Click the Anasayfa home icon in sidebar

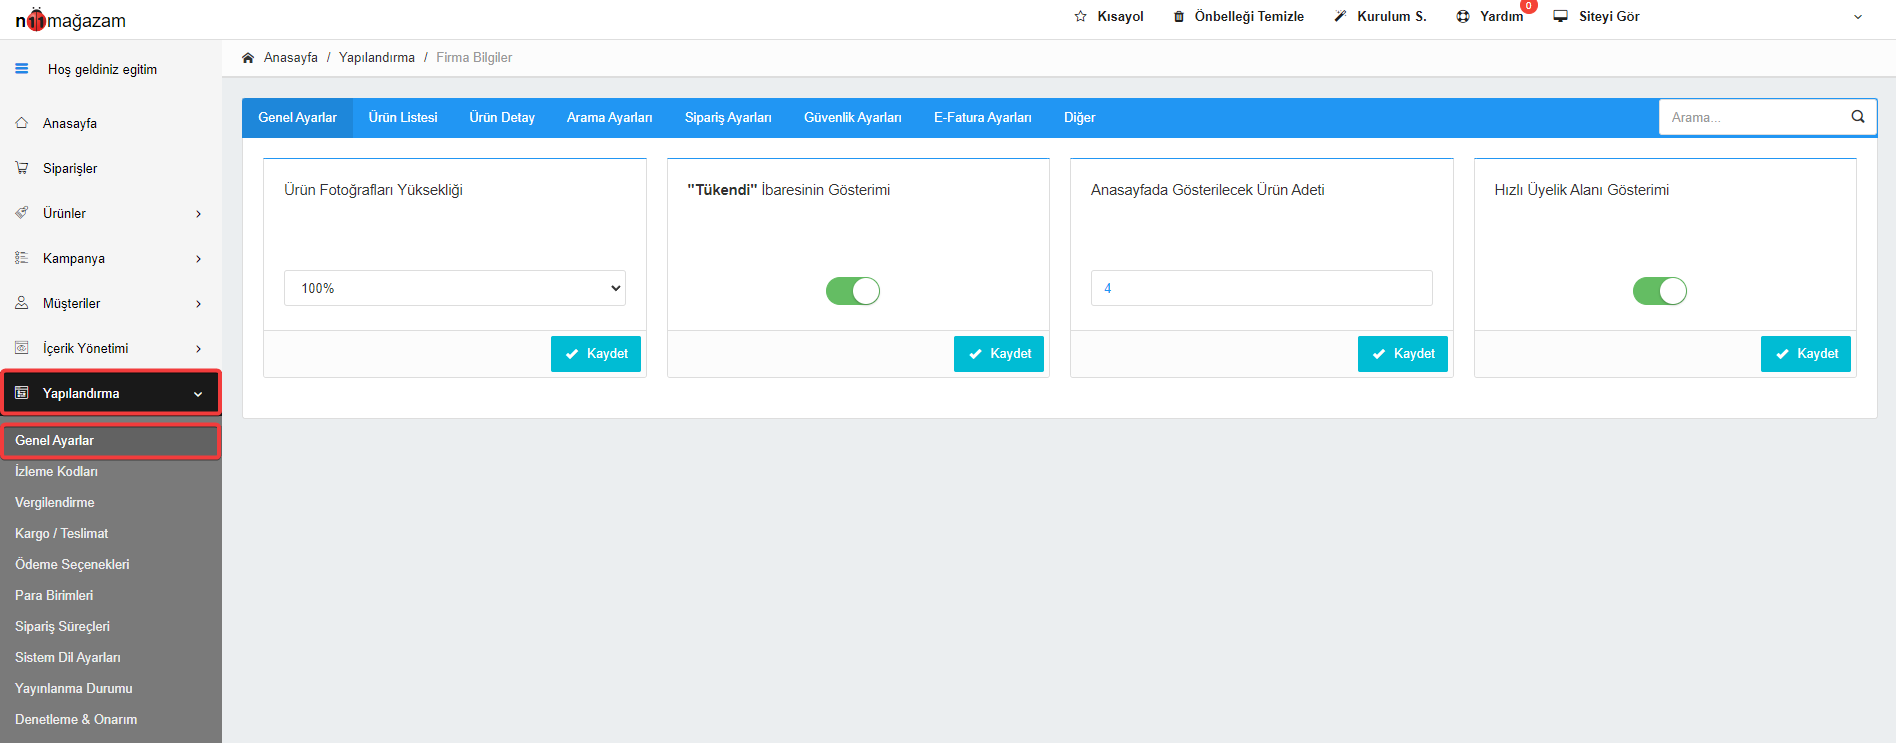click(21, 123)
